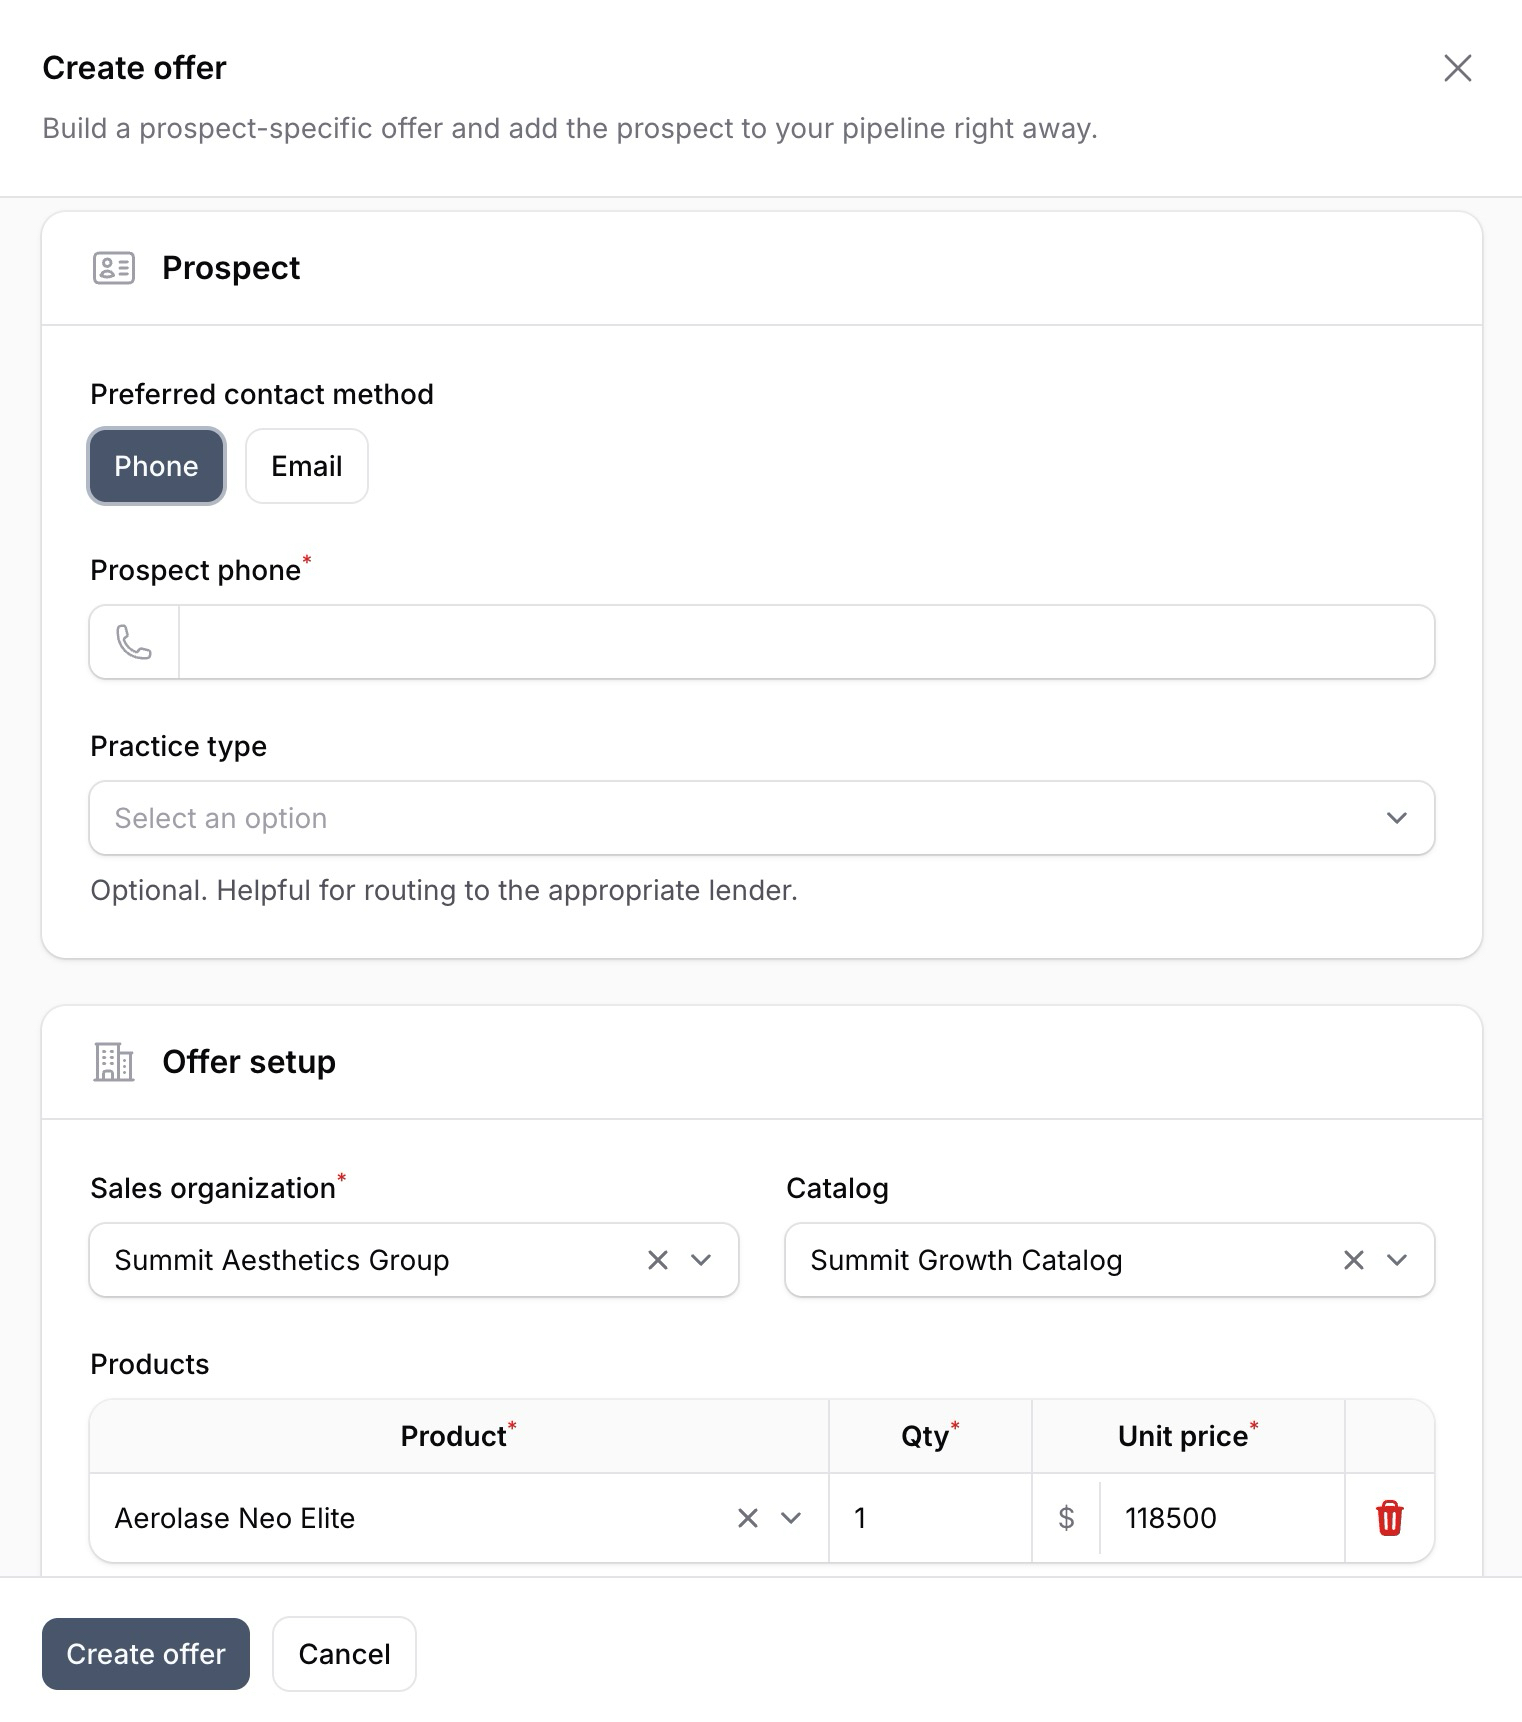Click the Catalog label

[837, 1188]
